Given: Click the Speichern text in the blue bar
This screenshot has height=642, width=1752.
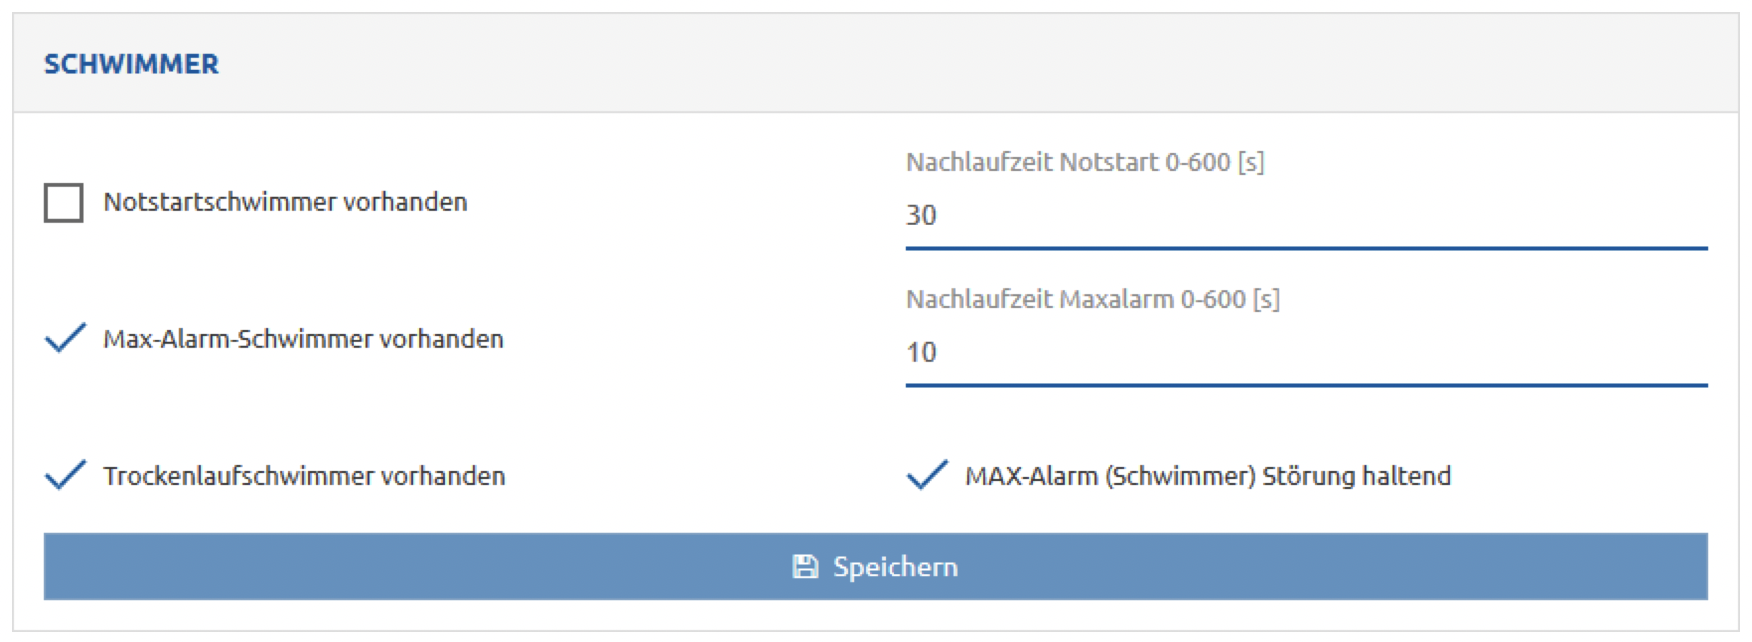Looking at the screenshot, I should [895, 568].
